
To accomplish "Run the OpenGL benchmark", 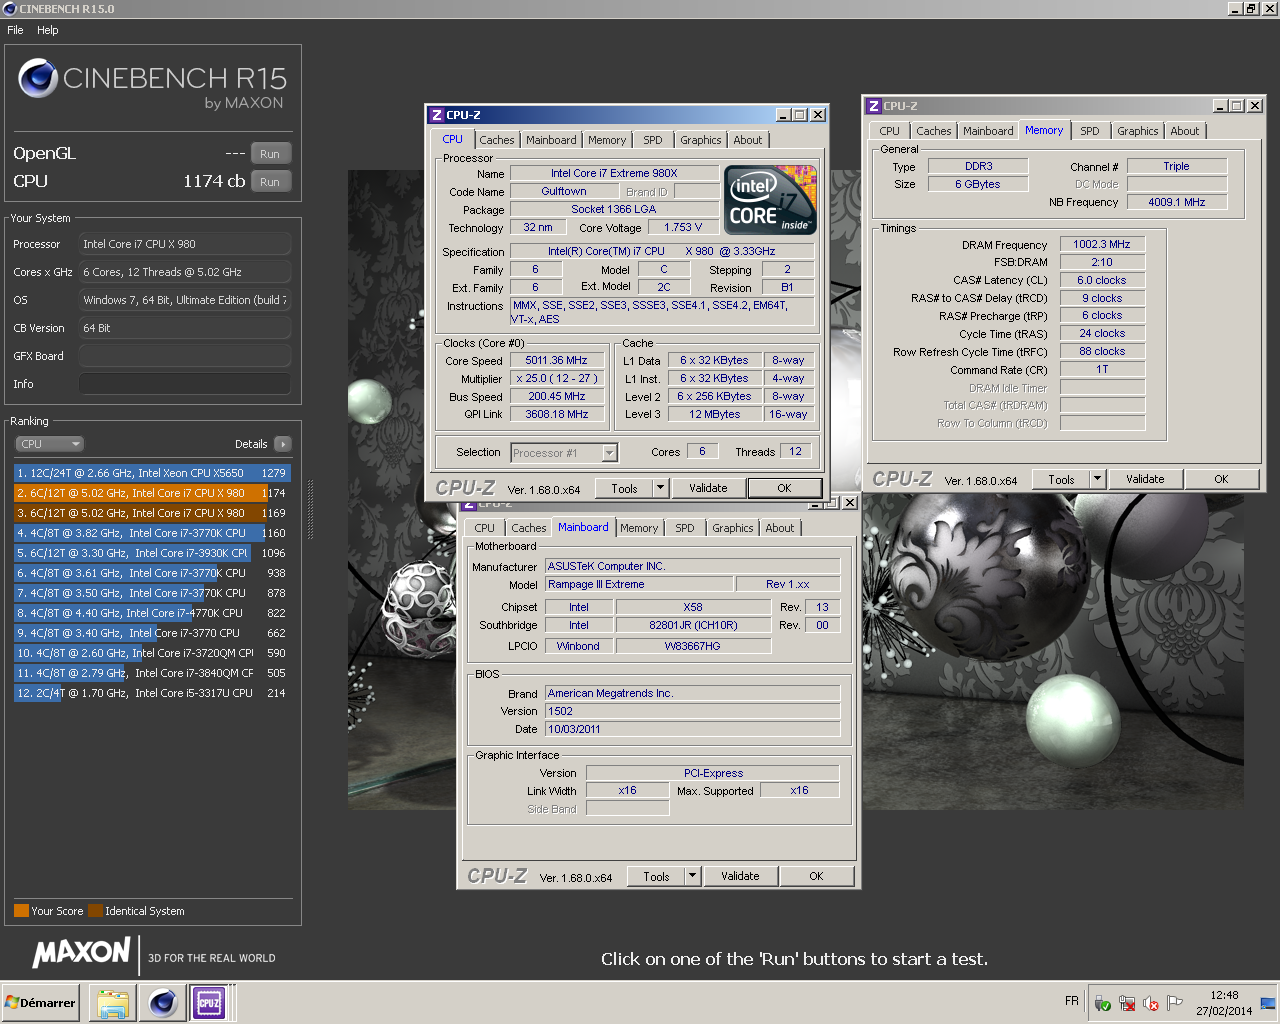I will tap(270, 154).
